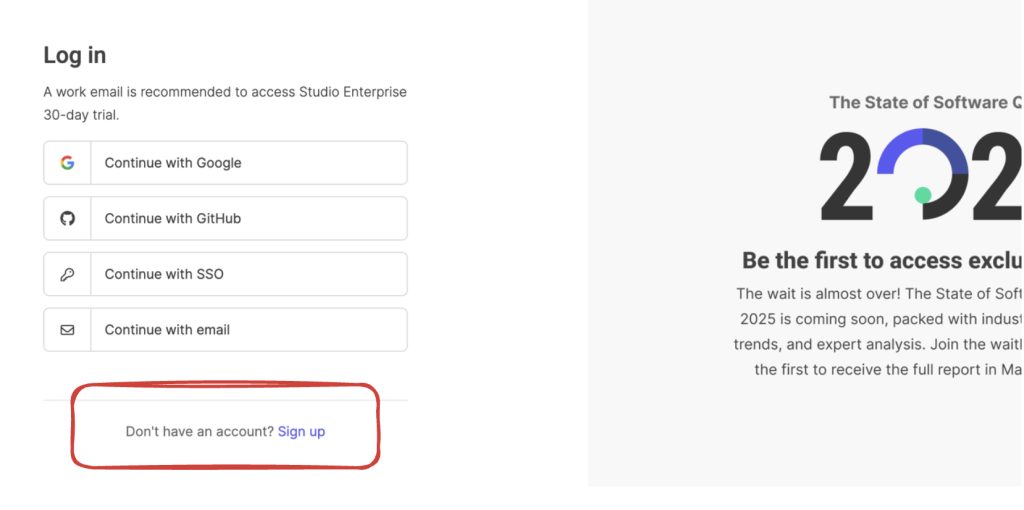Click "The State of Software" title
This screenshot has width=1024, height=510.
[x=920, y=102]
